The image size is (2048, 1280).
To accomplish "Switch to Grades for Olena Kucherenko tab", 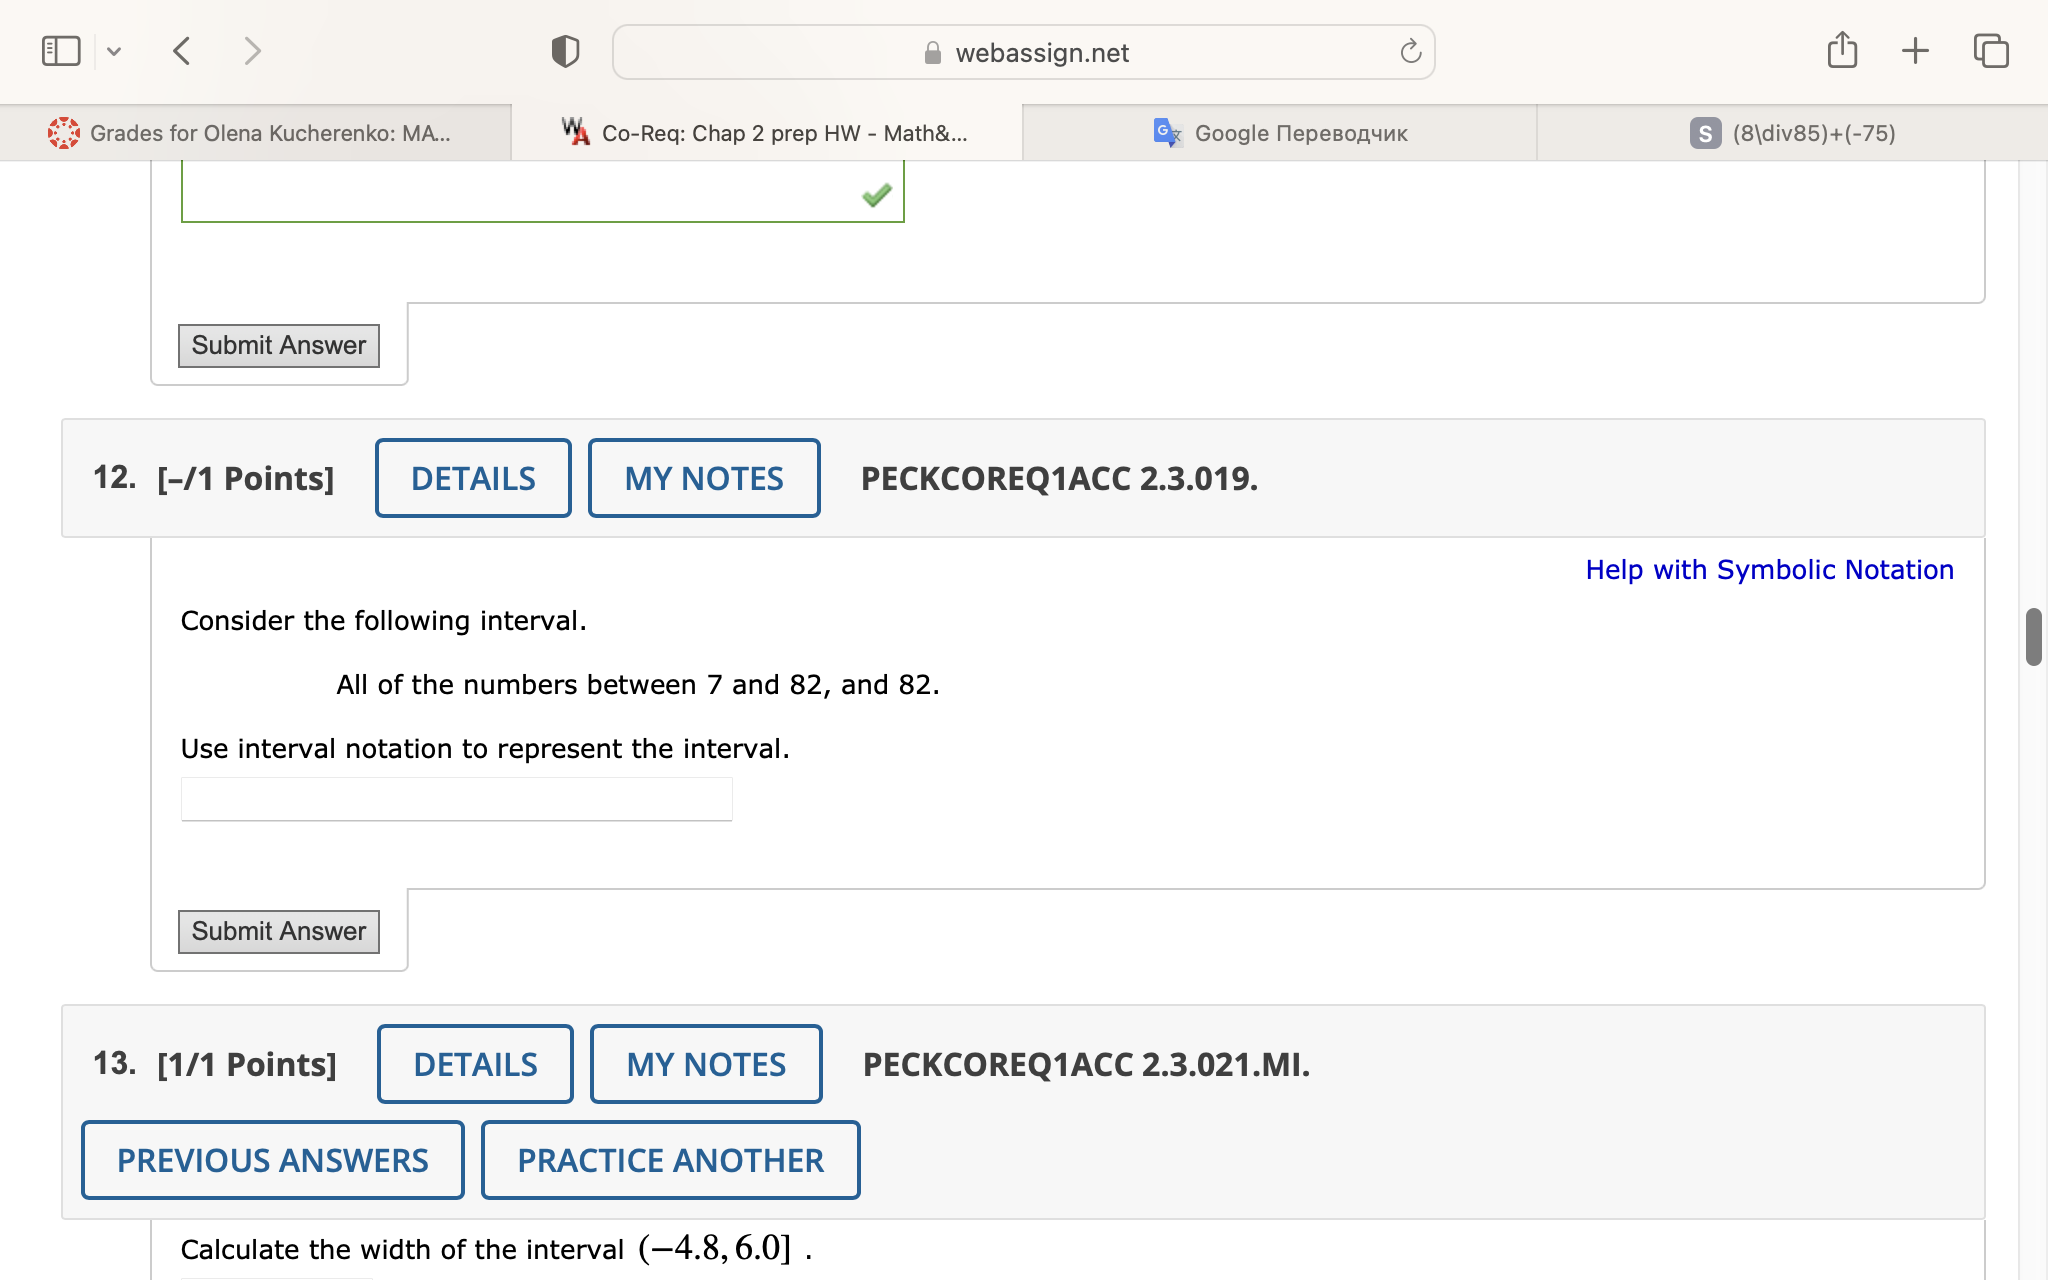I will [256, 133].
